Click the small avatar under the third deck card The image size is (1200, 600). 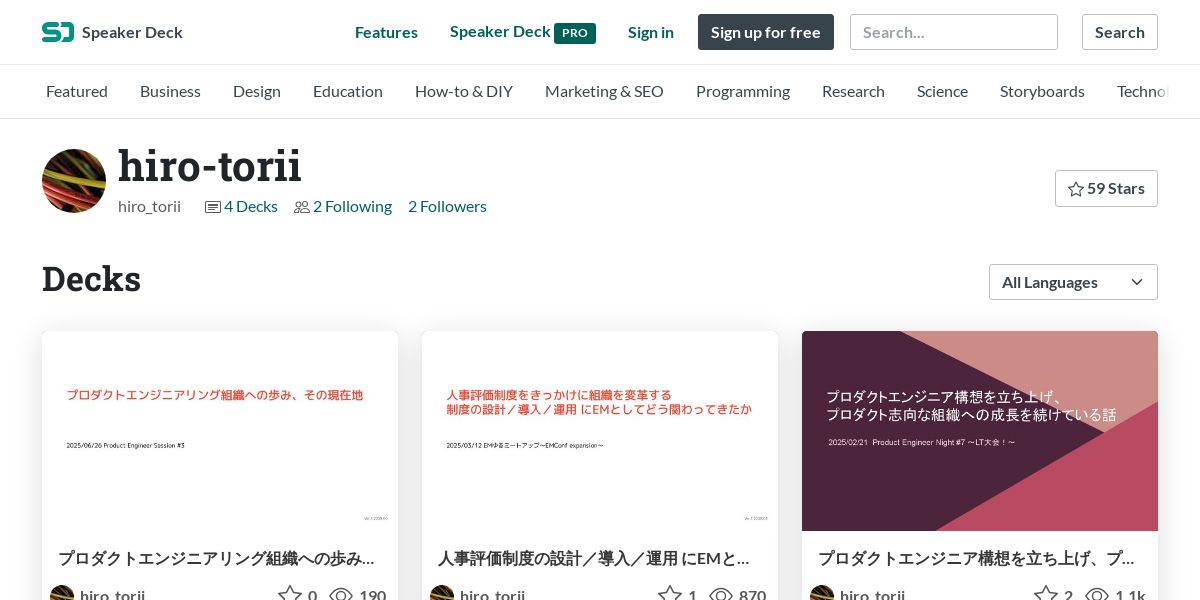822,593
